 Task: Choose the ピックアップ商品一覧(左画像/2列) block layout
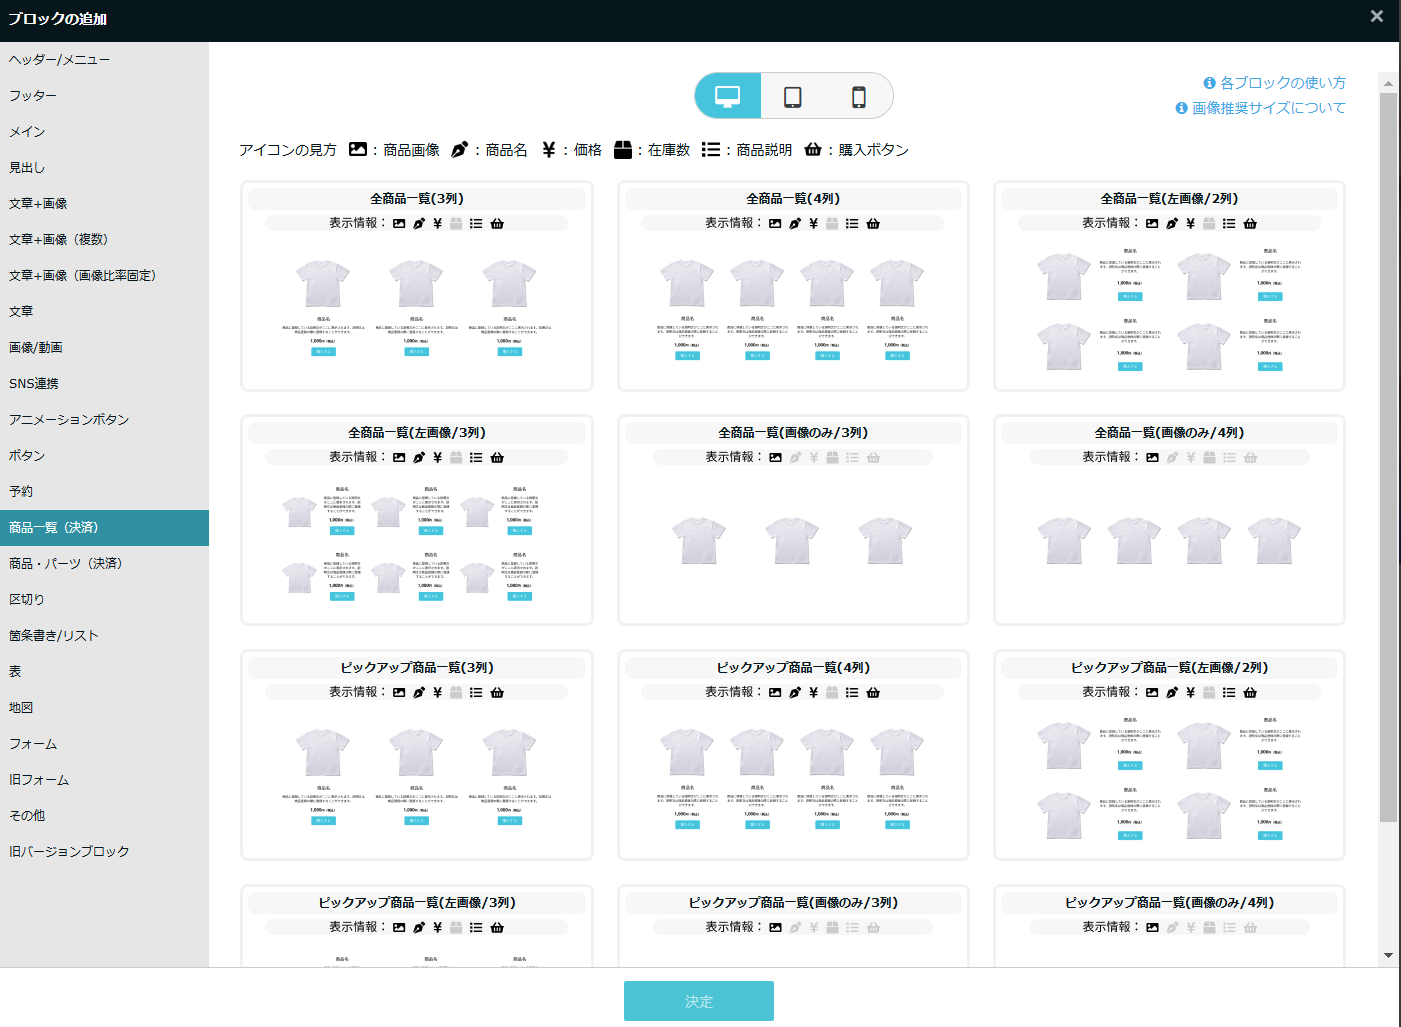[1169, 755]
